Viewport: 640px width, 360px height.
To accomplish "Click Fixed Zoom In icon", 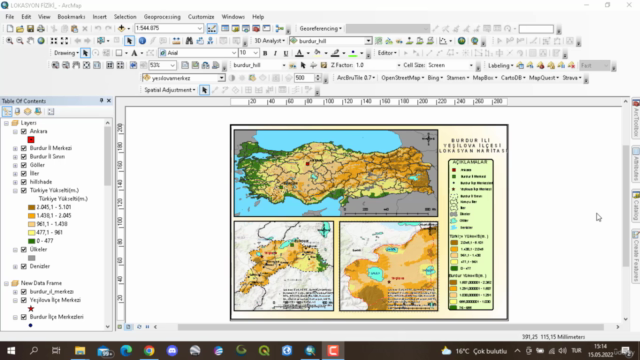I will pyautogui.click(x=54, y=41).
